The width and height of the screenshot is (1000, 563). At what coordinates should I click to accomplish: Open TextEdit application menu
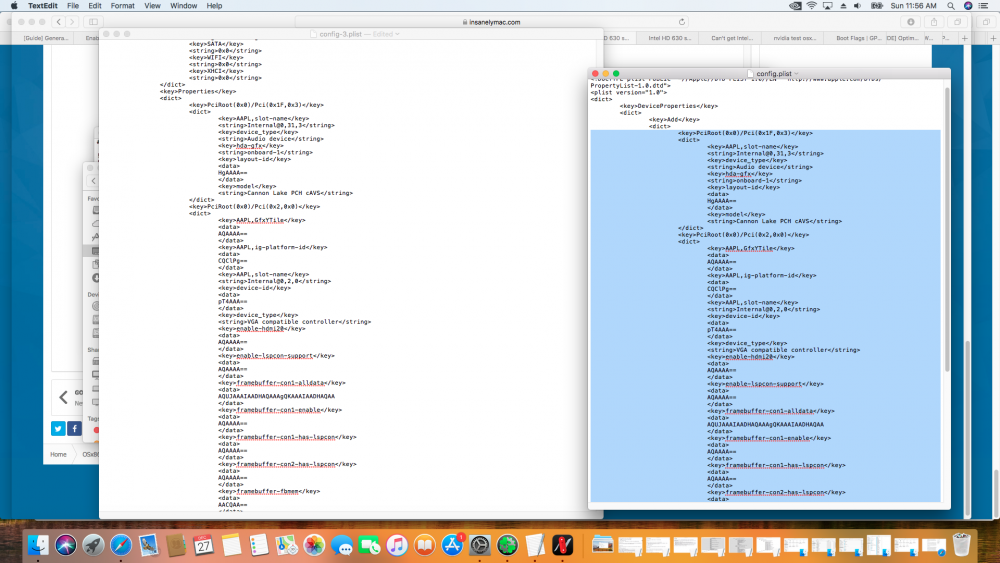click(x=43, y=6)
